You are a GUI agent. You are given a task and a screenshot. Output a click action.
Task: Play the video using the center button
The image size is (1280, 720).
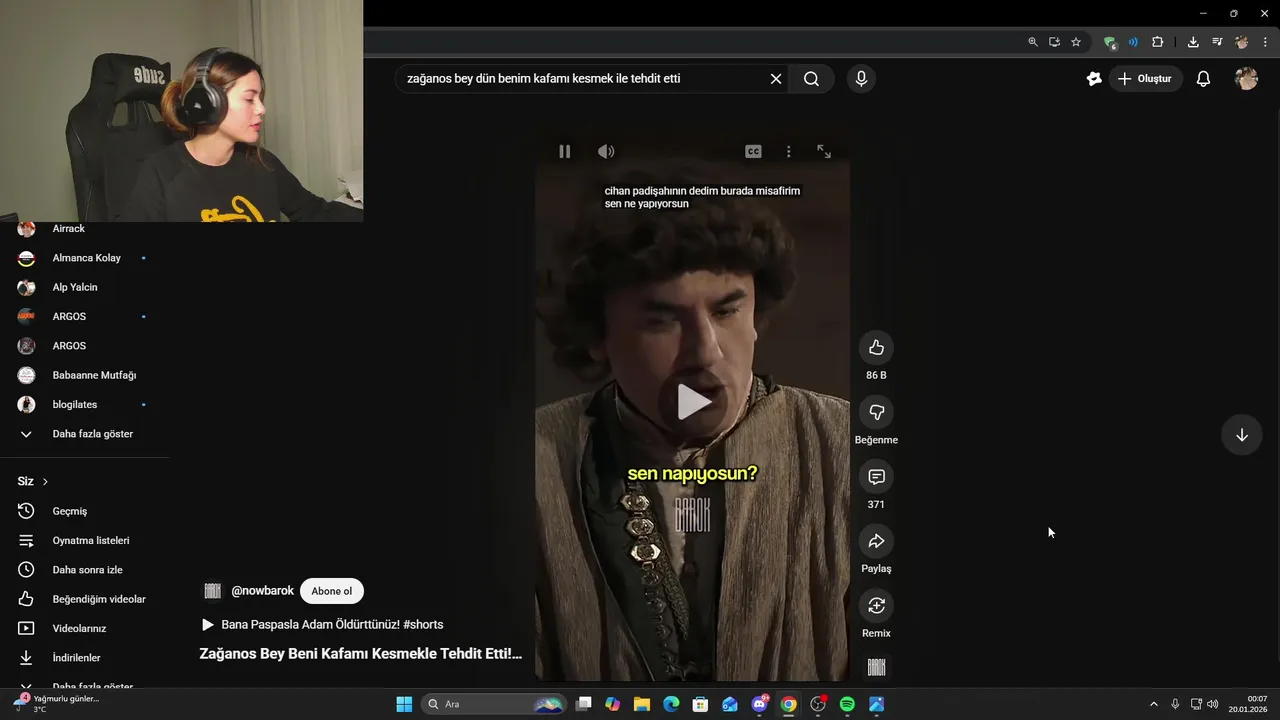(693, 402)
